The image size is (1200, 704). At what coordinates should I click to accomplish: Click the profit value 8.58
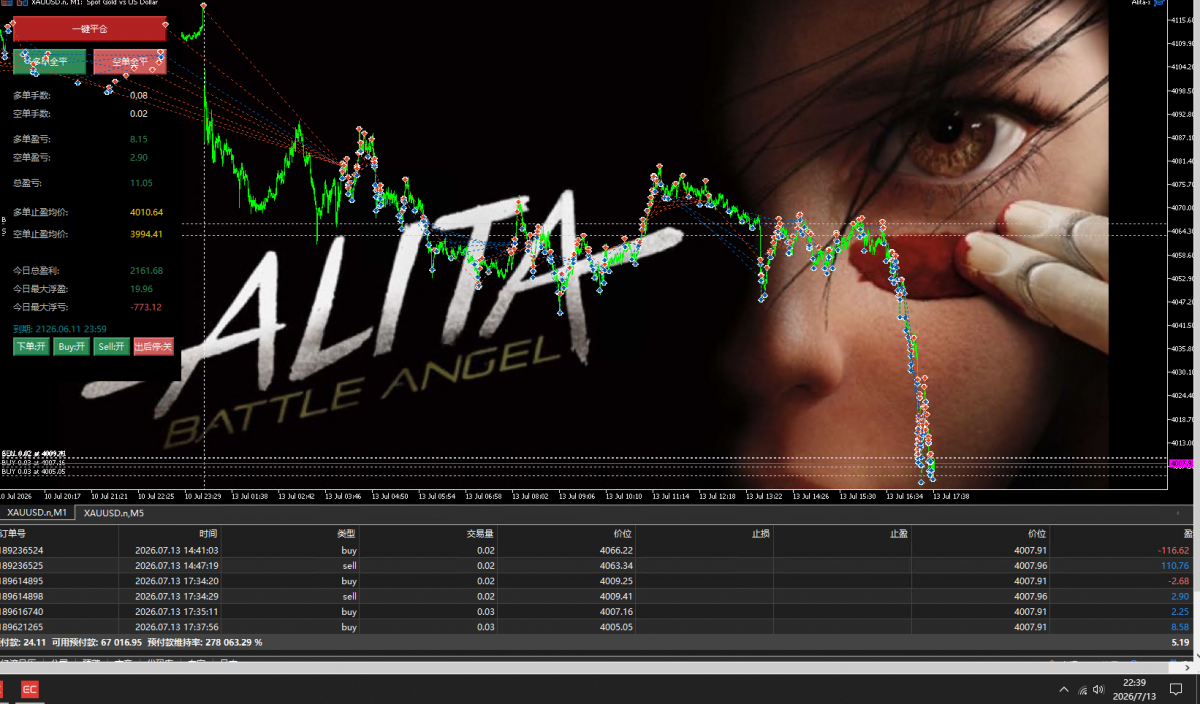(x=1182, y=628)
